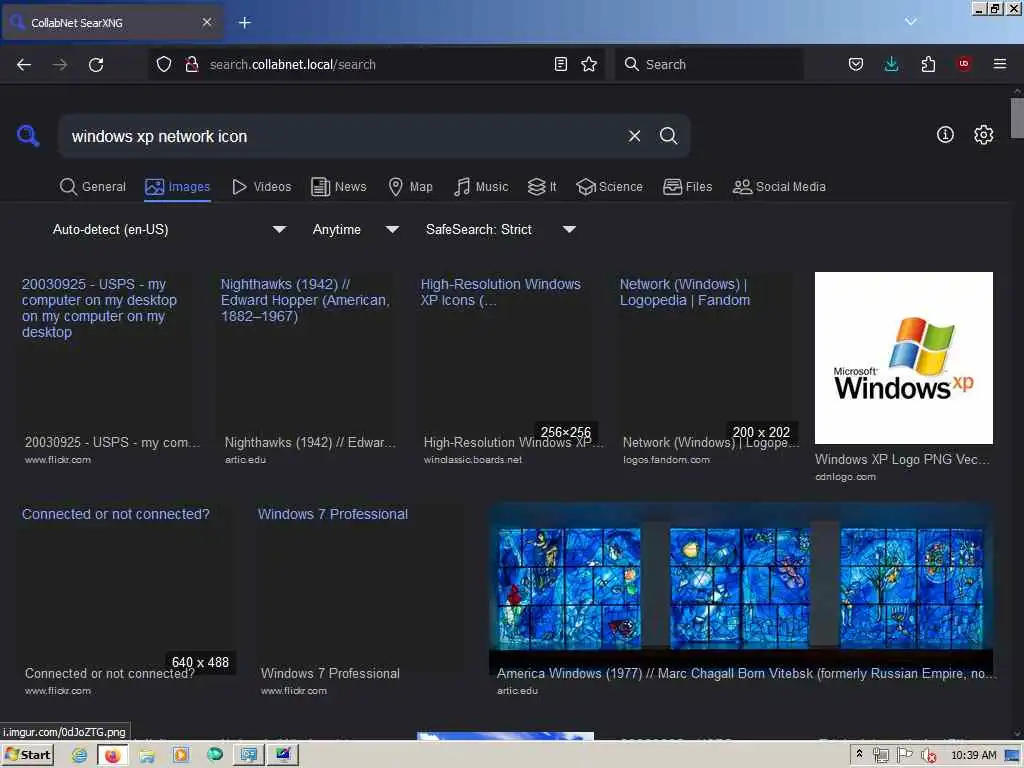Open the News category tab
Screen dimensions: 1024x768
[x=339, y=187]
